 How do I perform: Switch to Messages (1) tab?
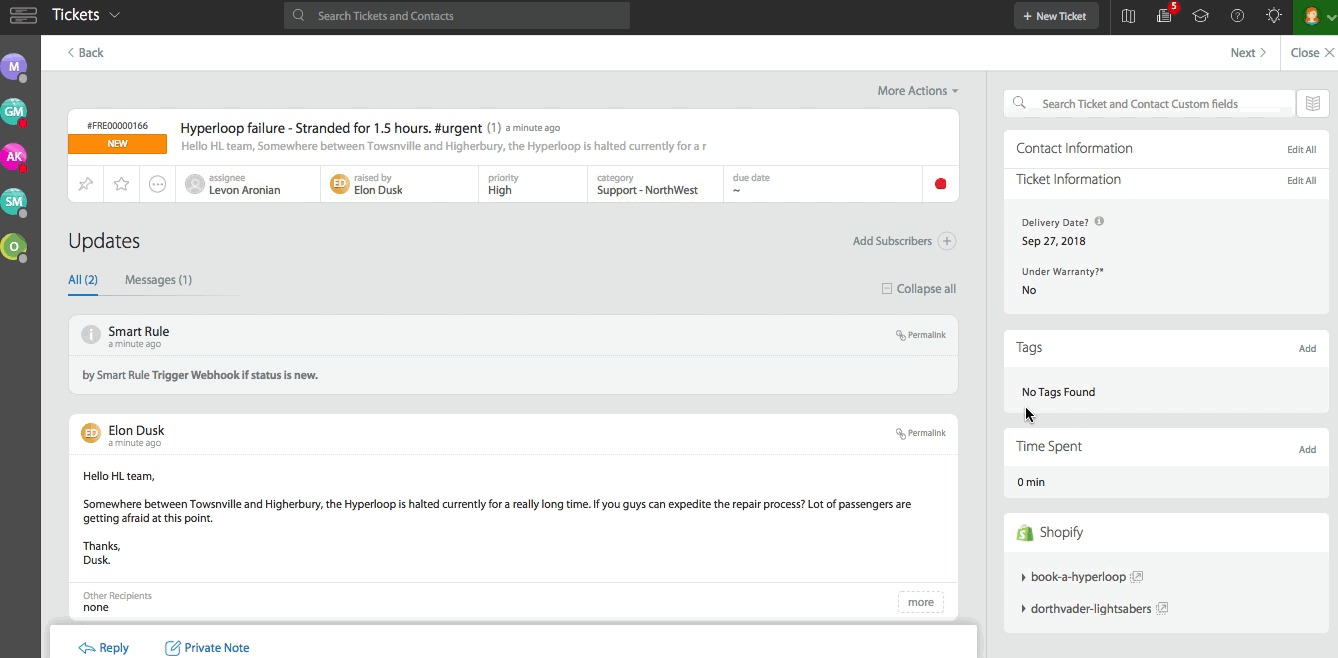(x=158, y=280)
